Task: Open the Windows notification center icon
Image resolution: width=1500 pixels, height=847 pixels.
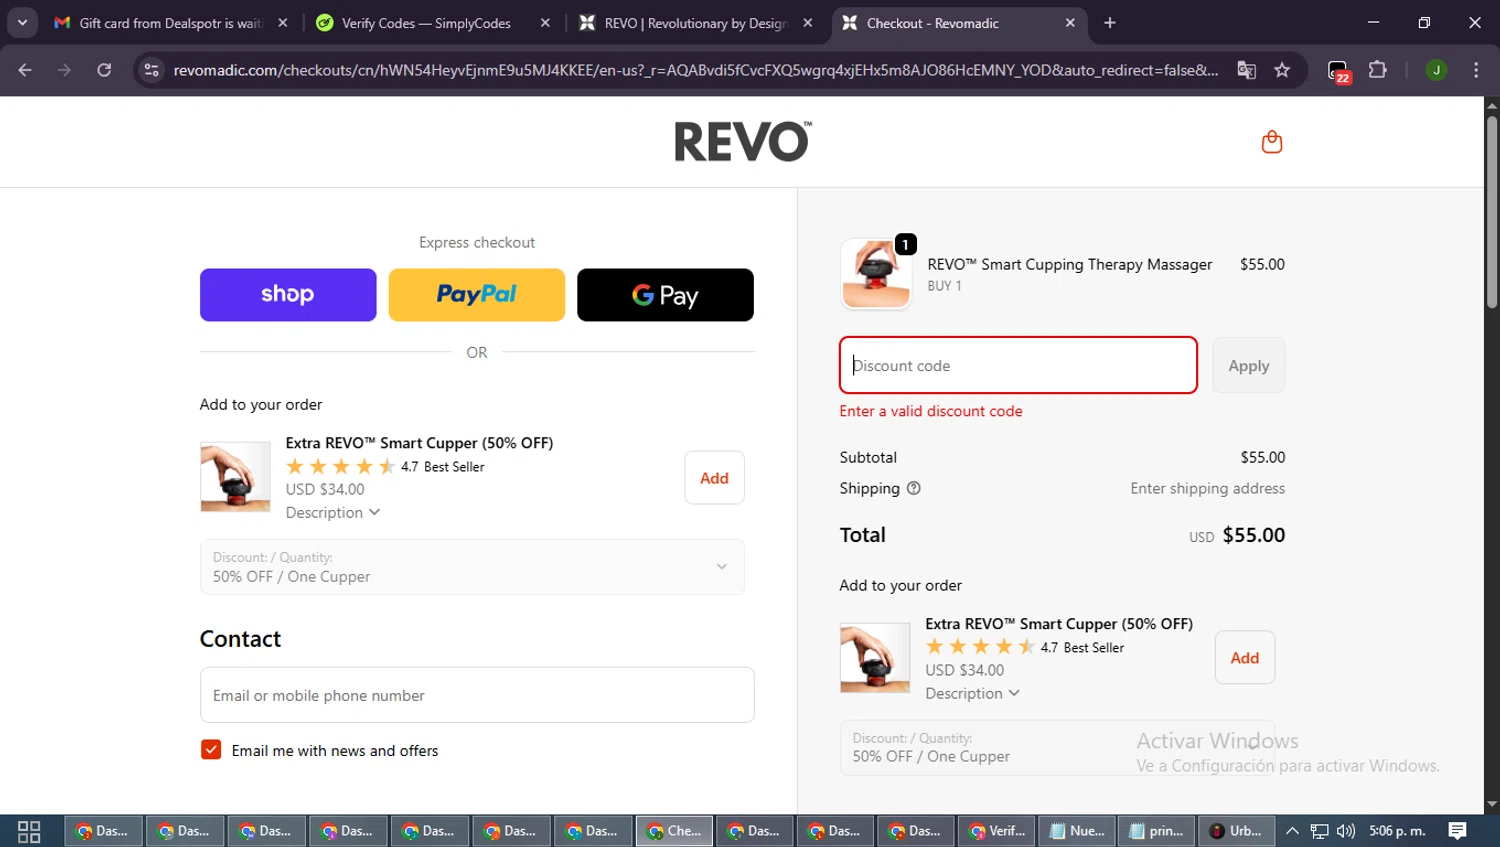Action: pyautogui.click(x=1458, y=831)
